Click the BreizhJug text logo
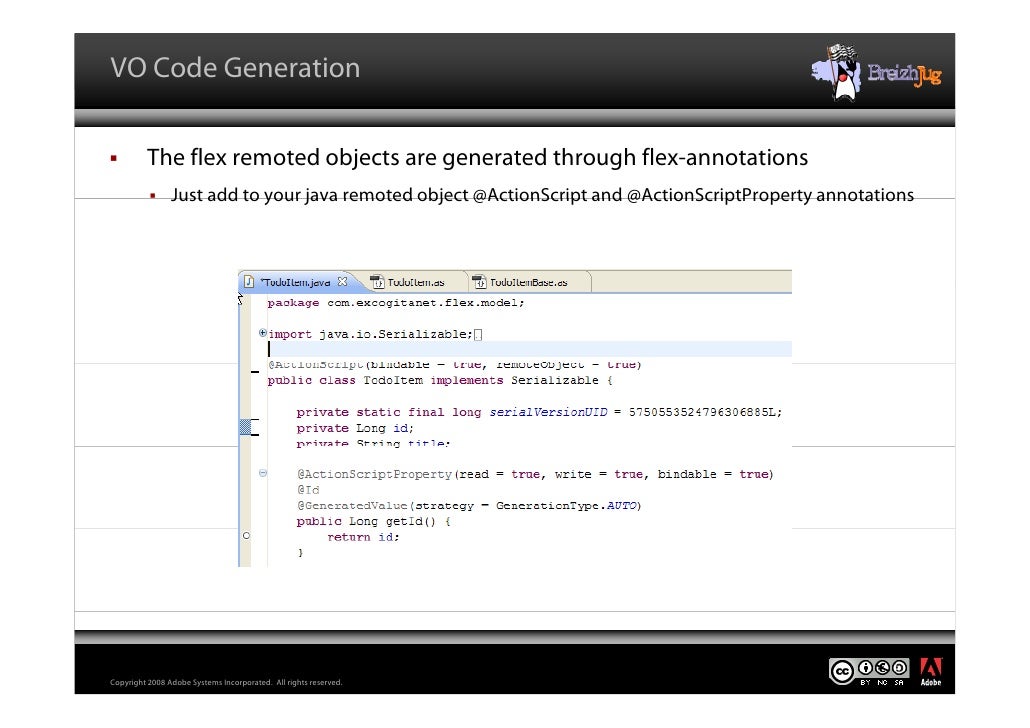This screenshot has width=1030, height=728. coord(903,75)
